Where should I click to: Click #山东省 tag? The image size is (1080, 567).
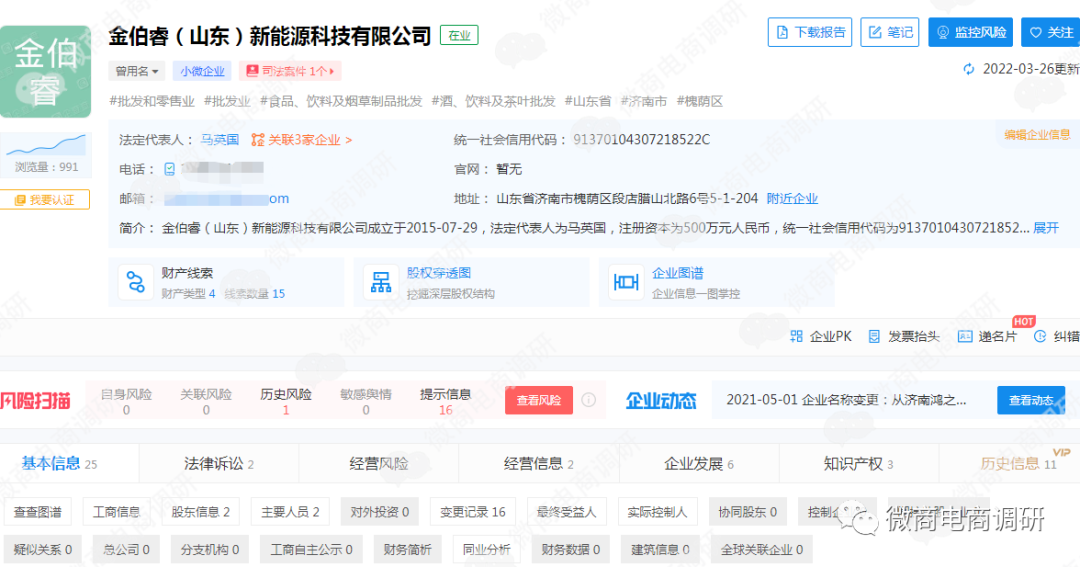588,101
